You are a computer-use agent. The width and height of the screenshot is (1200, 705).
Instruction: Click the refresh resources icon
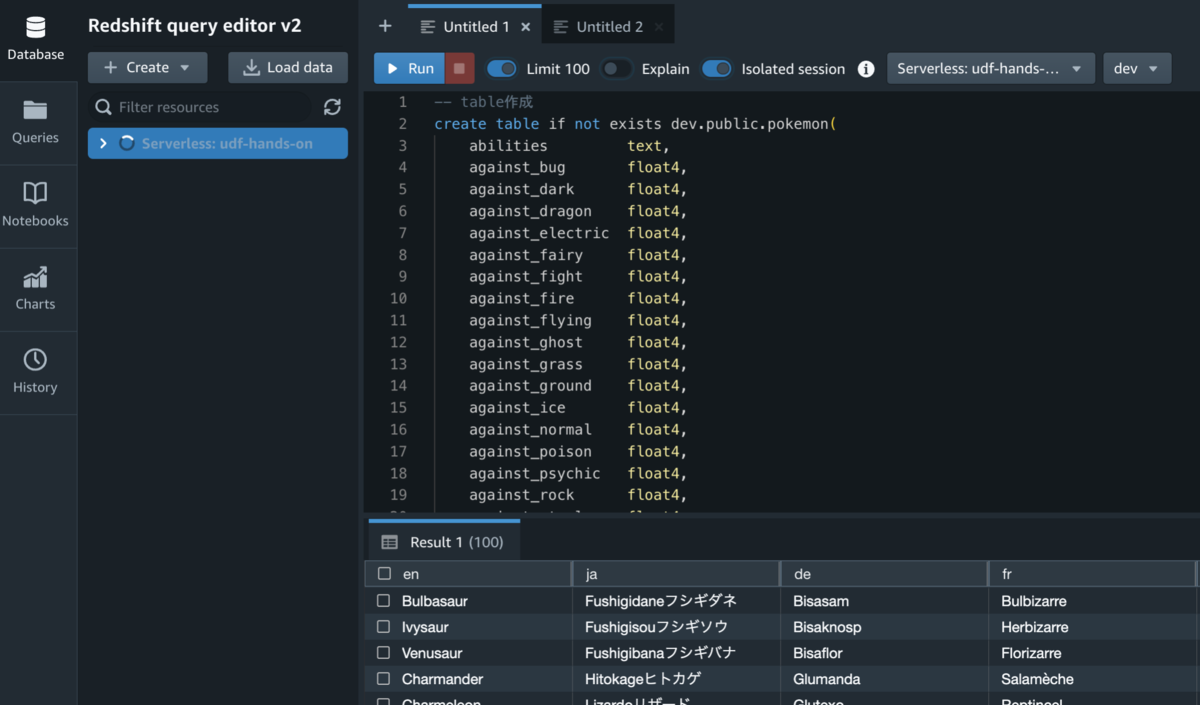332,107
